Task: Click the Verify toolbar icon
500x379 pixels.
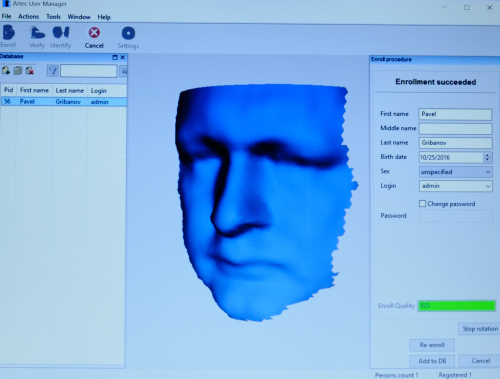Action: pyautogui.click(x=37, y=33)
